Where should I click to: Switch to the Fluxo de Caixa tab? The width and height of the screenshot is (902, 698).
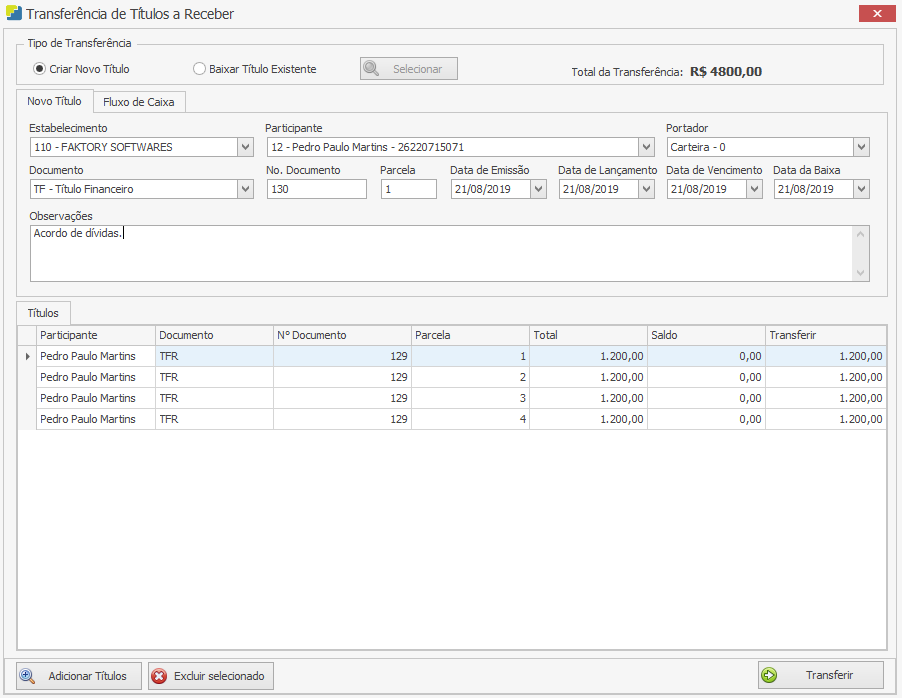(138, 102)
